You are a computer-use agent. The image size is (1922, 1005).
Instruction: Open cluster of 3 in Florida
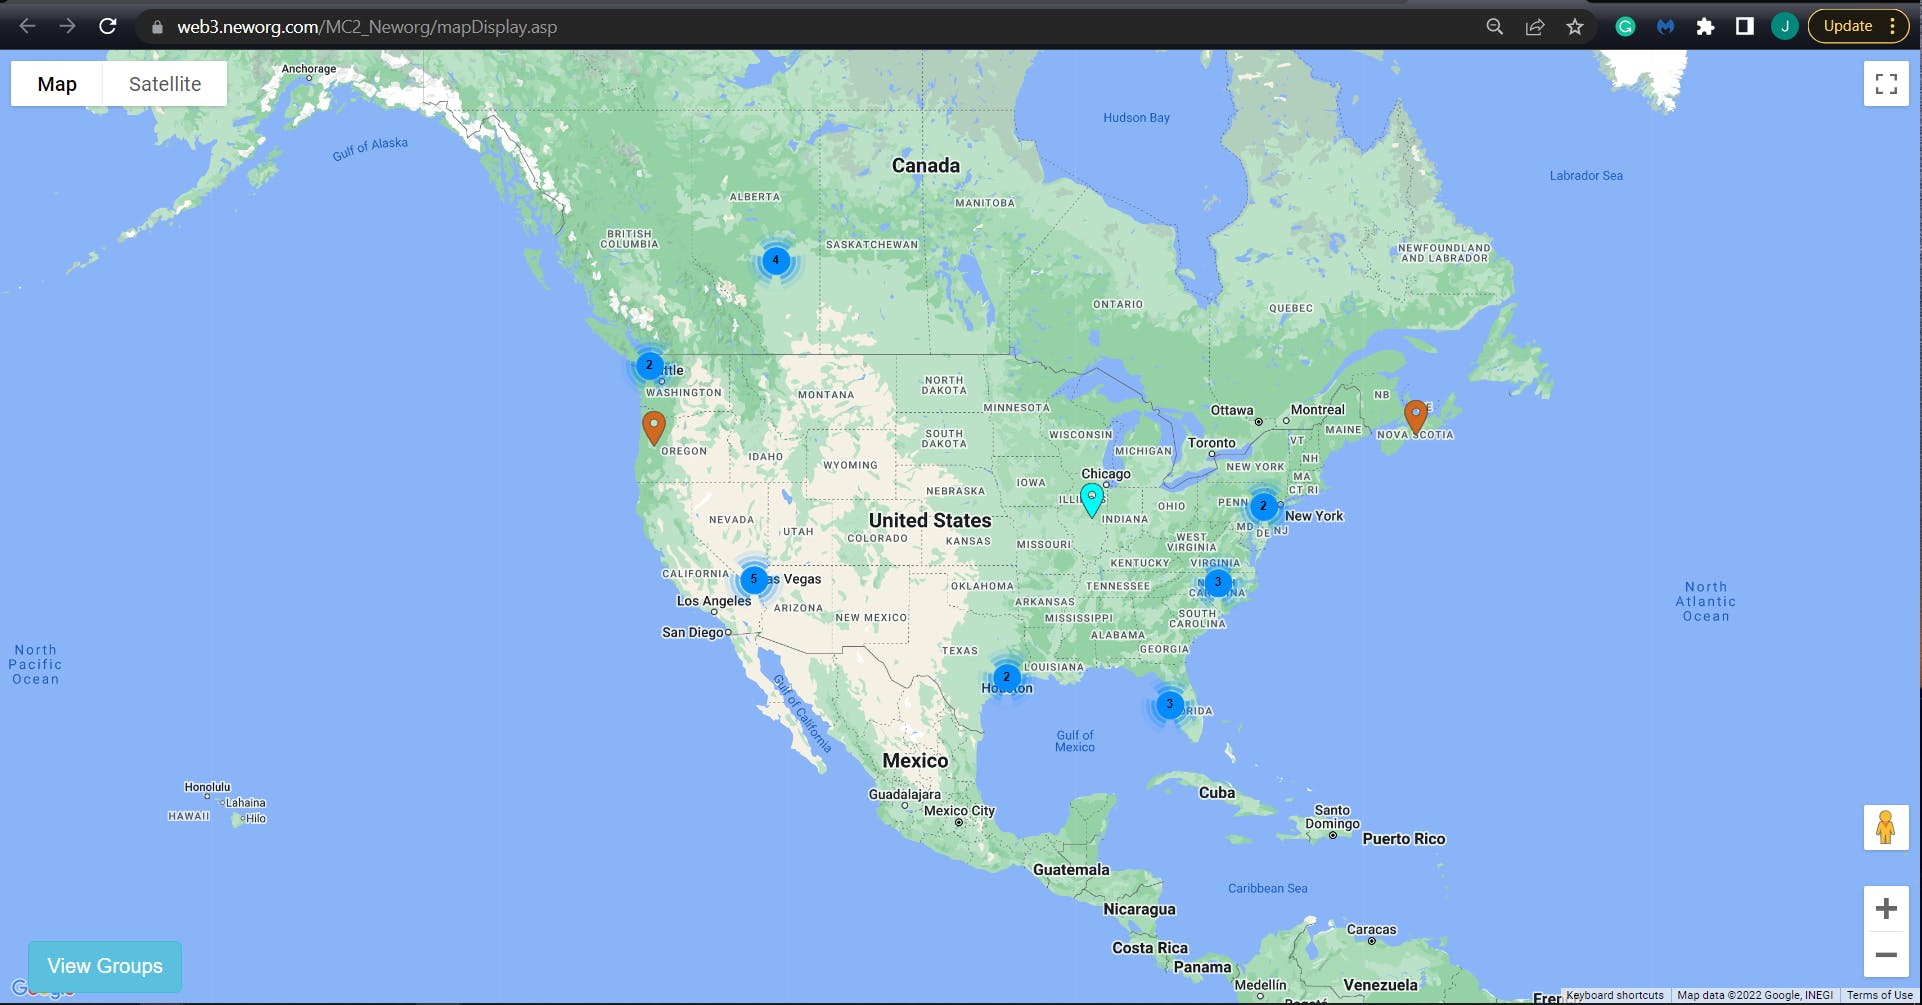coord(1169,704)
